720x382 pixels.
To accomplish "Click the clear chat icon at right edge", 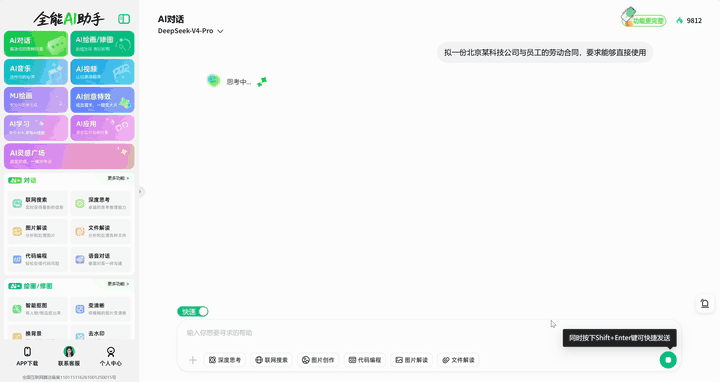I will pyautogui.click(x=704, y=303).
